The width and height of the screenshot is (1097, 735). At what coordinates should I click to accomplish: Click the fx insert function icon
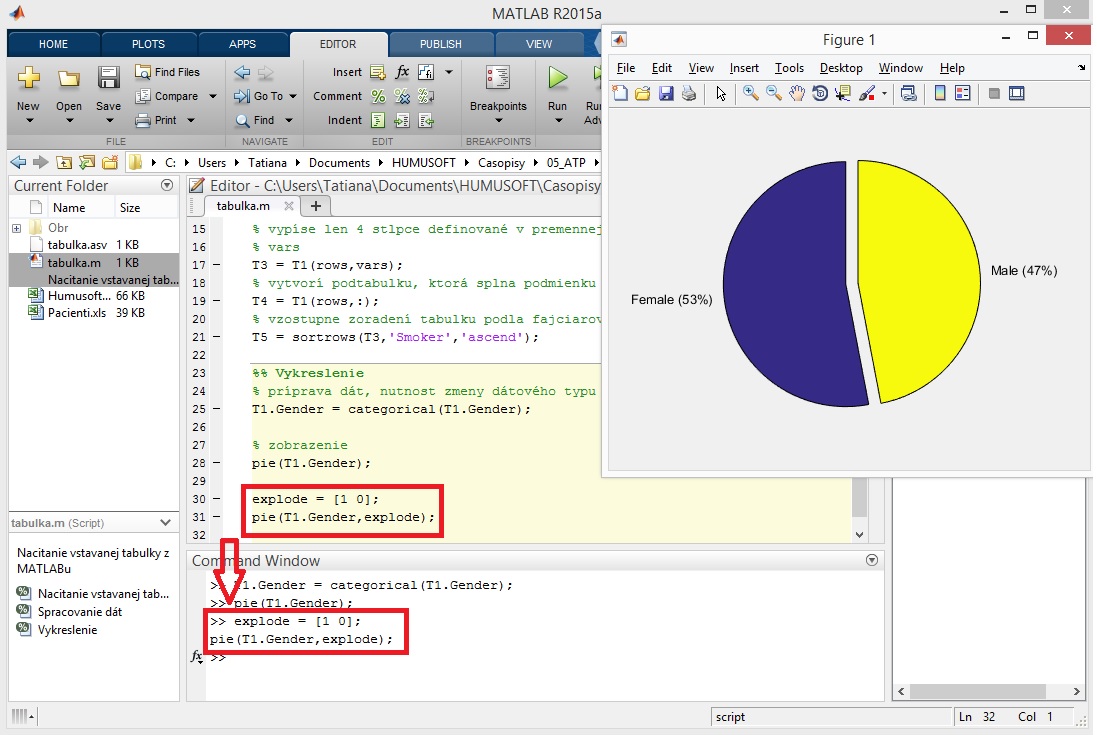(402, 72)
